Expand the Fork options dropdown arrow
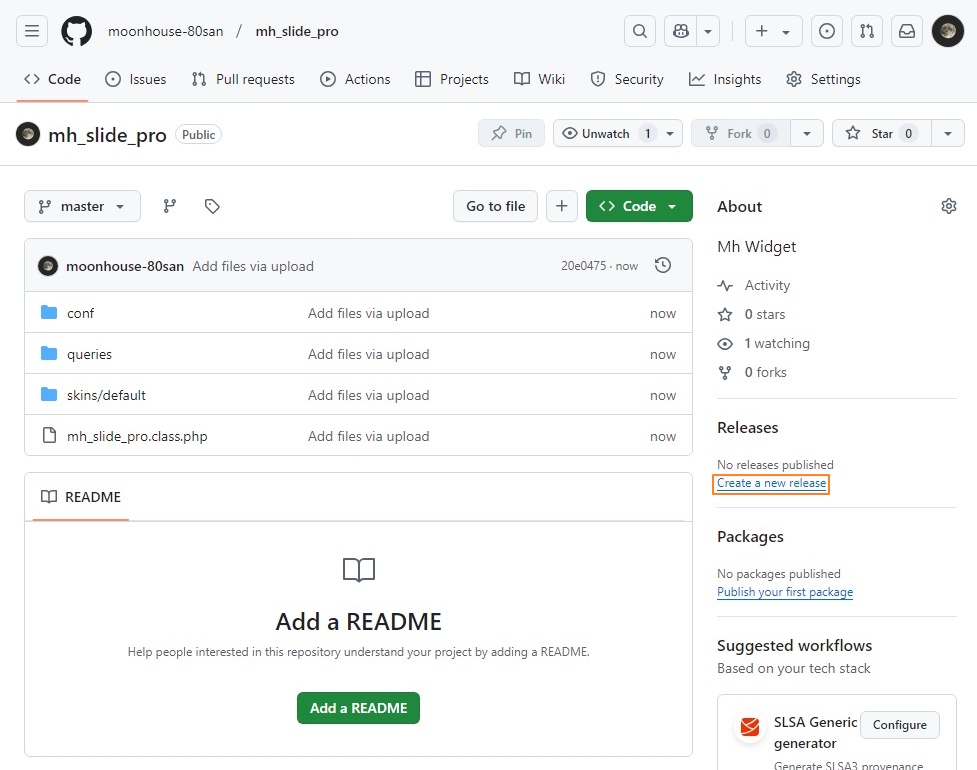 point(807,133)
